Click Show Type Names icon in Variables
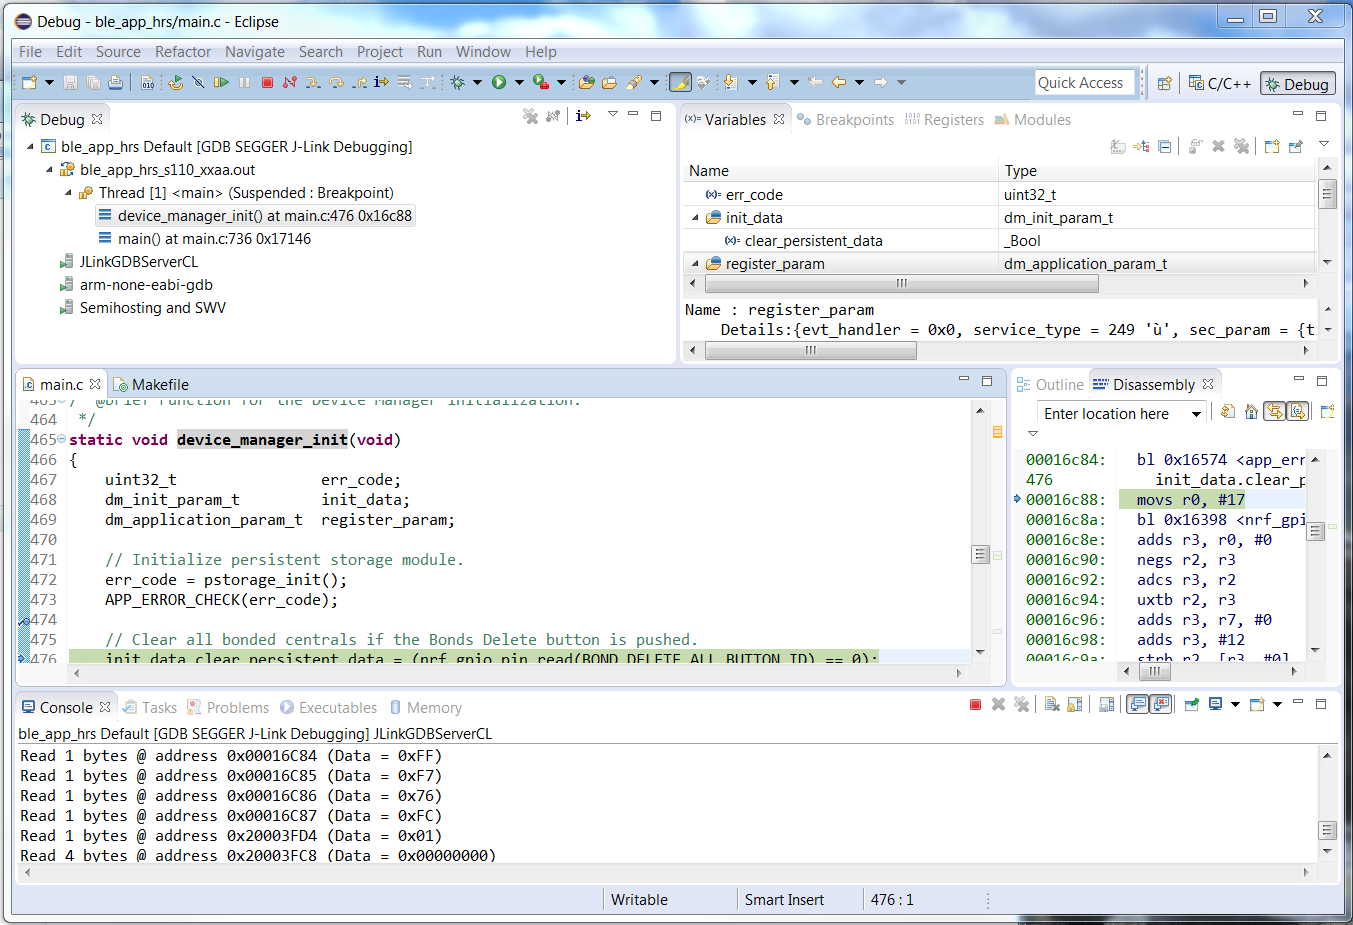Screen dimensions: 1353x925 coord(1118,146)
